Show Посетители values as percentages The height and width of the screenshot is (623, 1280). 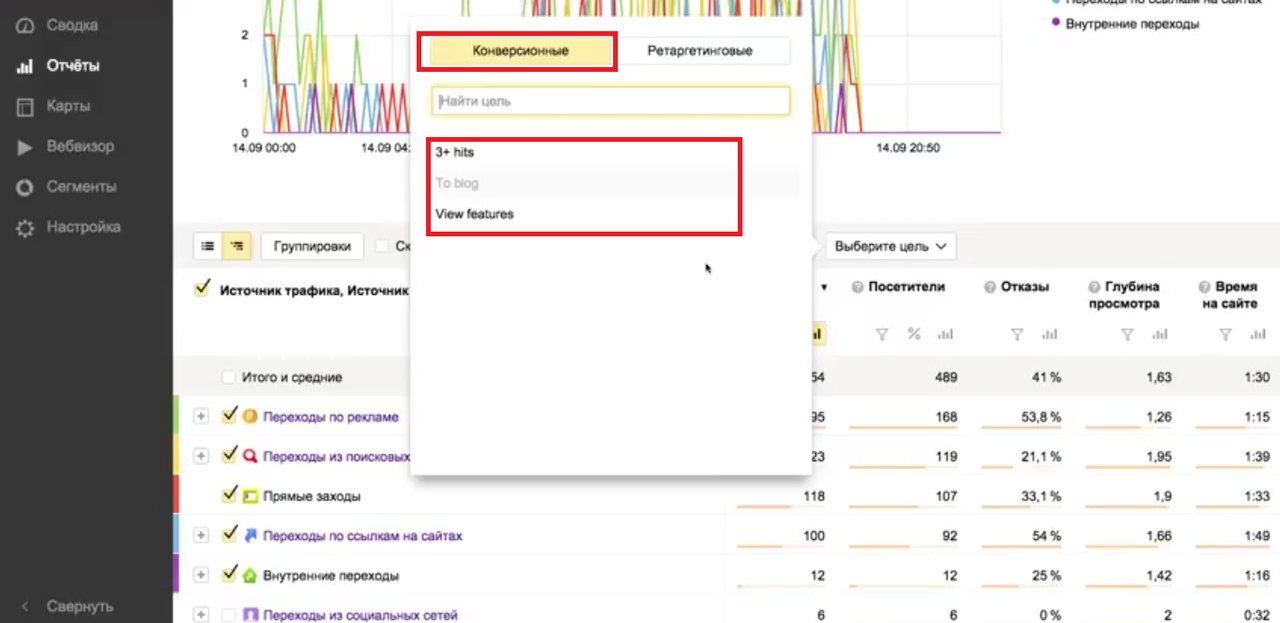(913, 335)
